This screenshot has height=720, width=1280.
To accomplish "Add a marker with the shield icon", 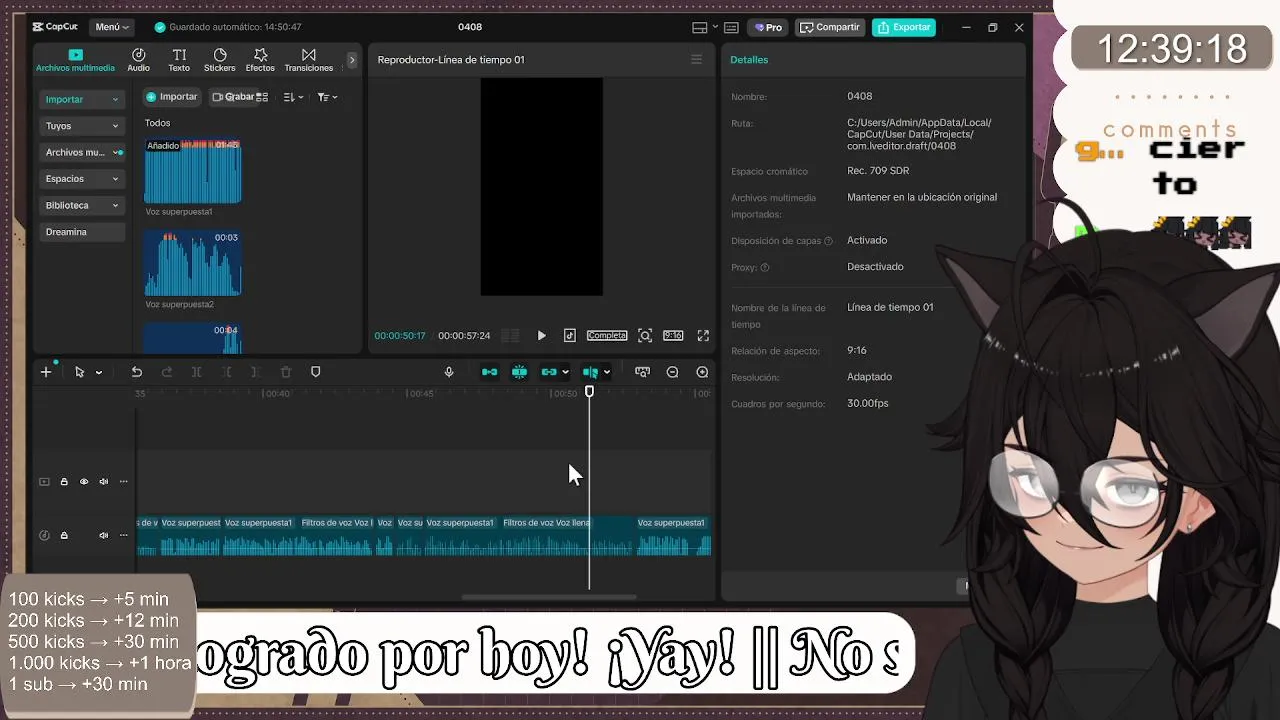I will click(316, 372).
